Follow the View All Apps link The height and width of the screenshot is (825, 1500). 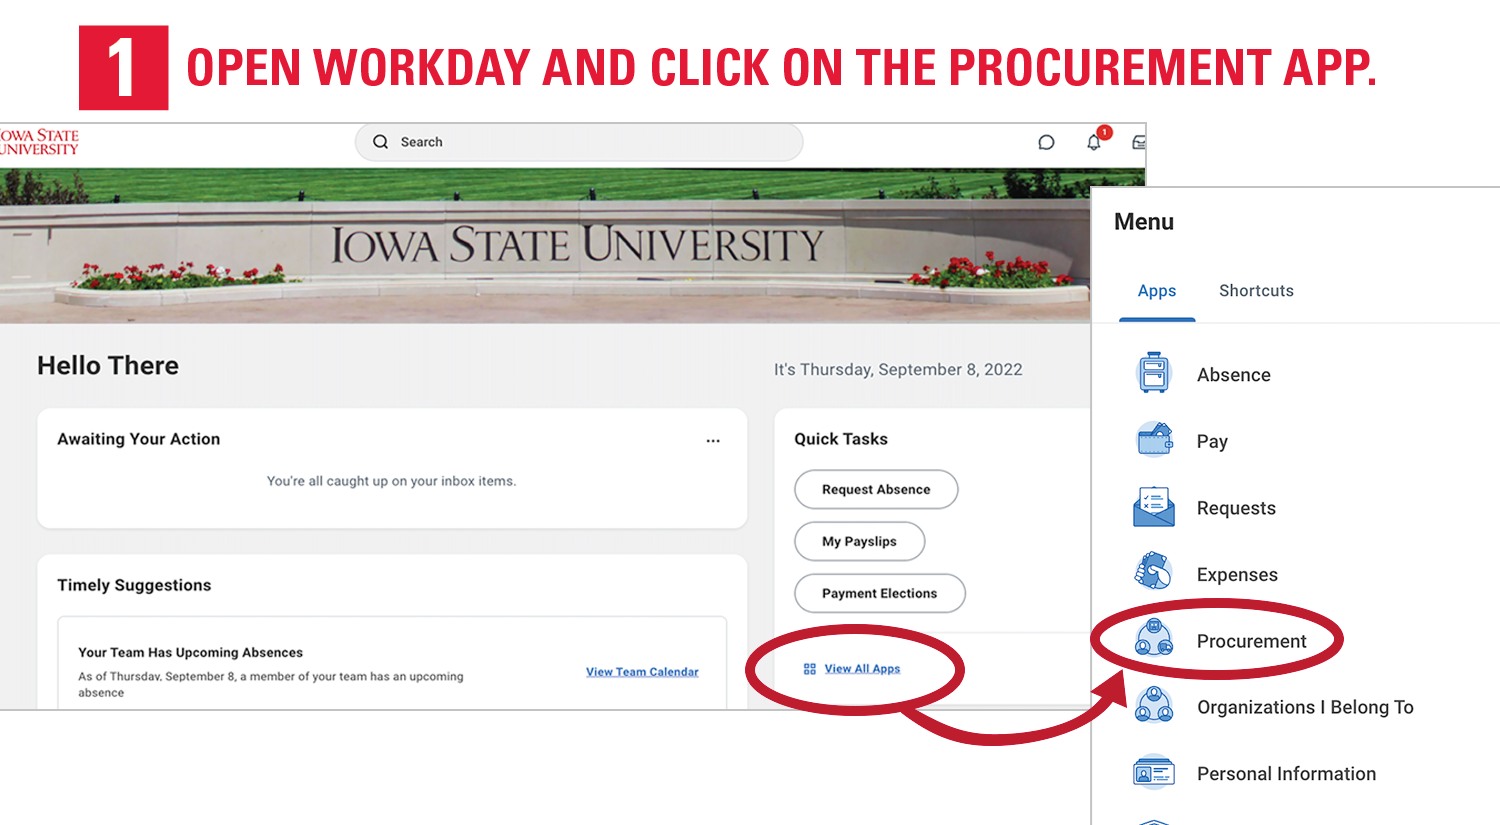862,669
